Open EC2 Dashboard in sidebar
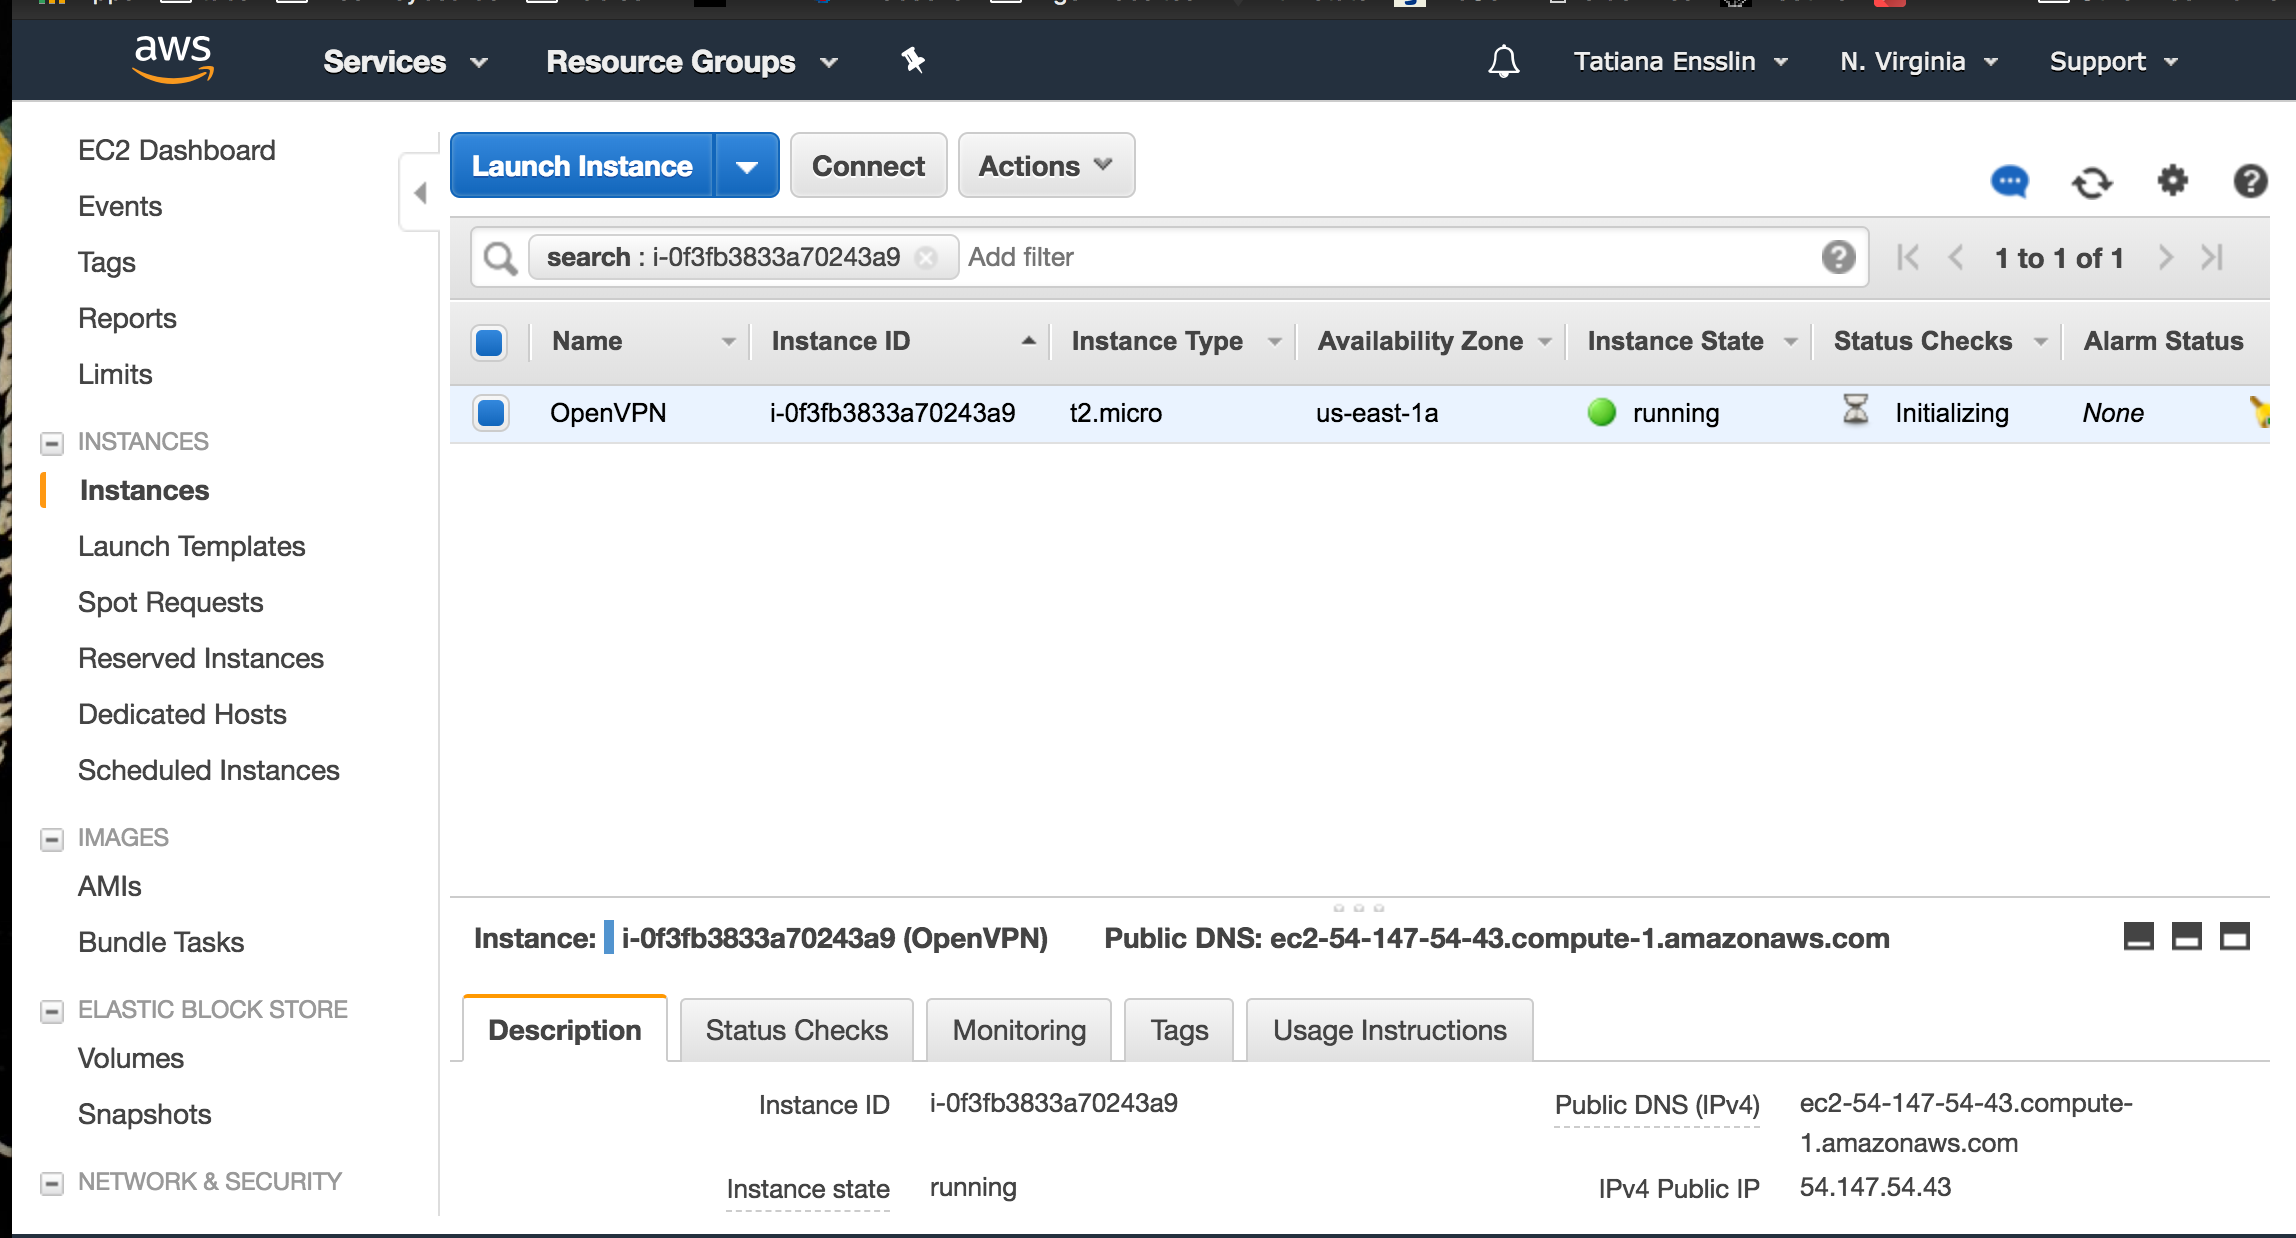 pyautogui.click(x=177, y=150)
